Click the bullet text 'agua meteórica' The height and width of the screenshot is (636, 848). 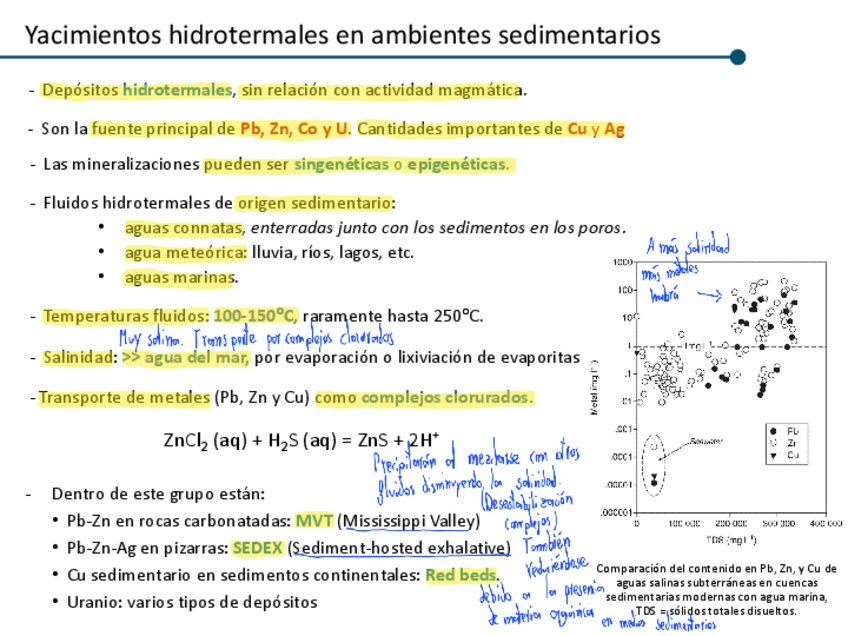coord(186,253)
